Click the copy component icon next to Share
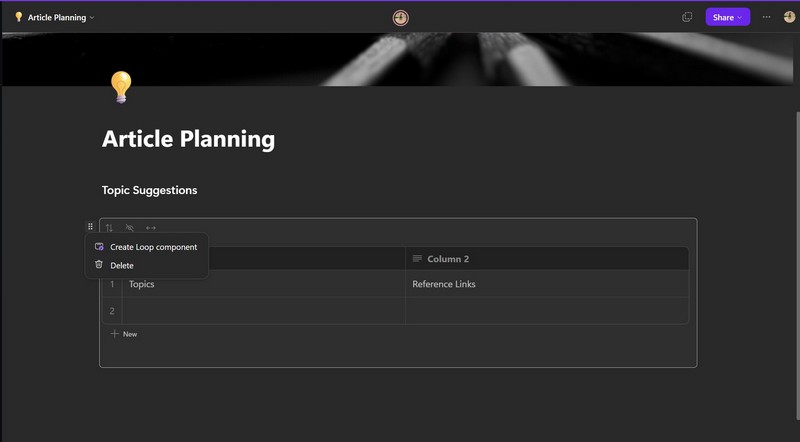 [x=687, y=17]
